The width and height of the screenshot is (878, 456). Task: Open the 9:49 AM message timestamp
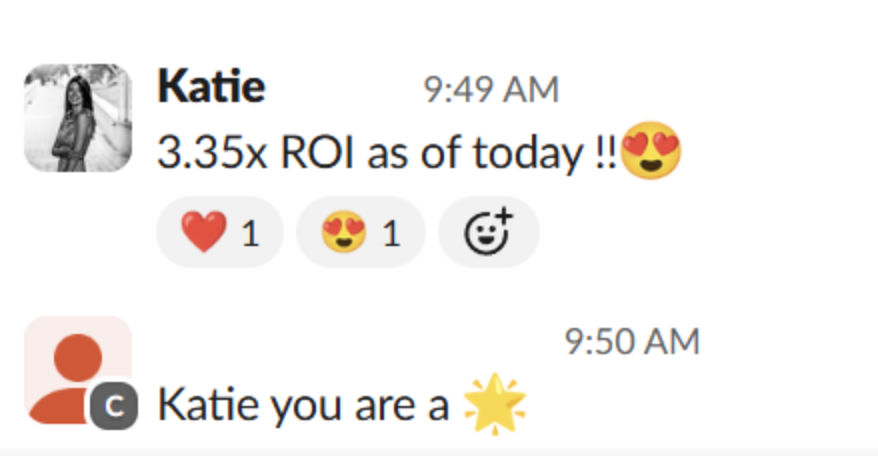pyautogui.click(x=491, y=90)
